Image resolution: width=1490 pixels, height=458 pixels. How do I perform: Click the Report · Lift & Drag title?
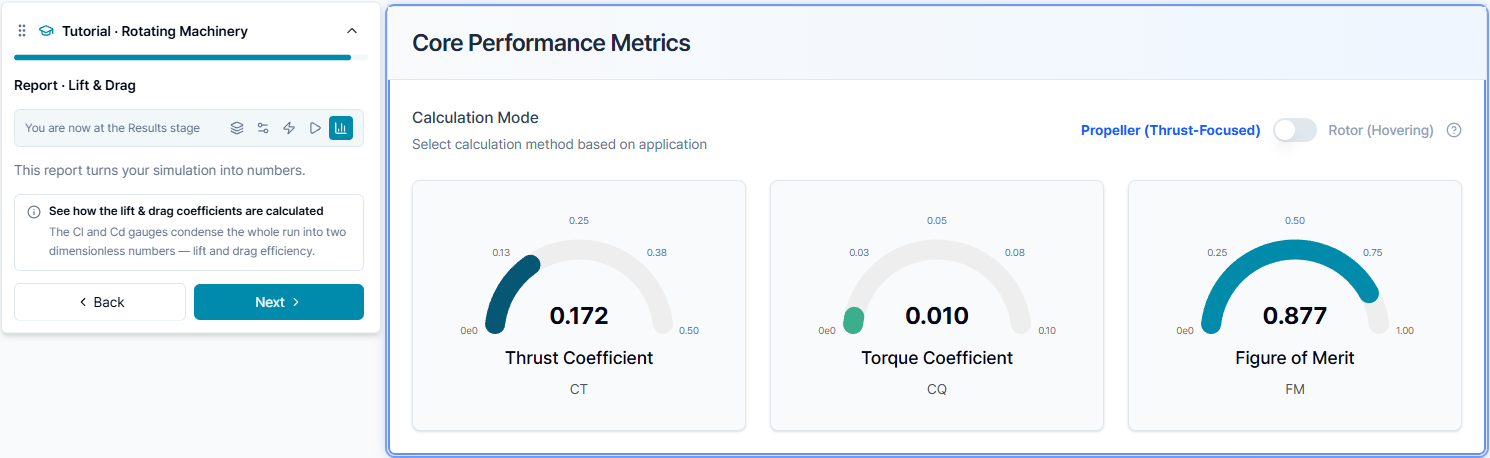(x=75, y=85)
